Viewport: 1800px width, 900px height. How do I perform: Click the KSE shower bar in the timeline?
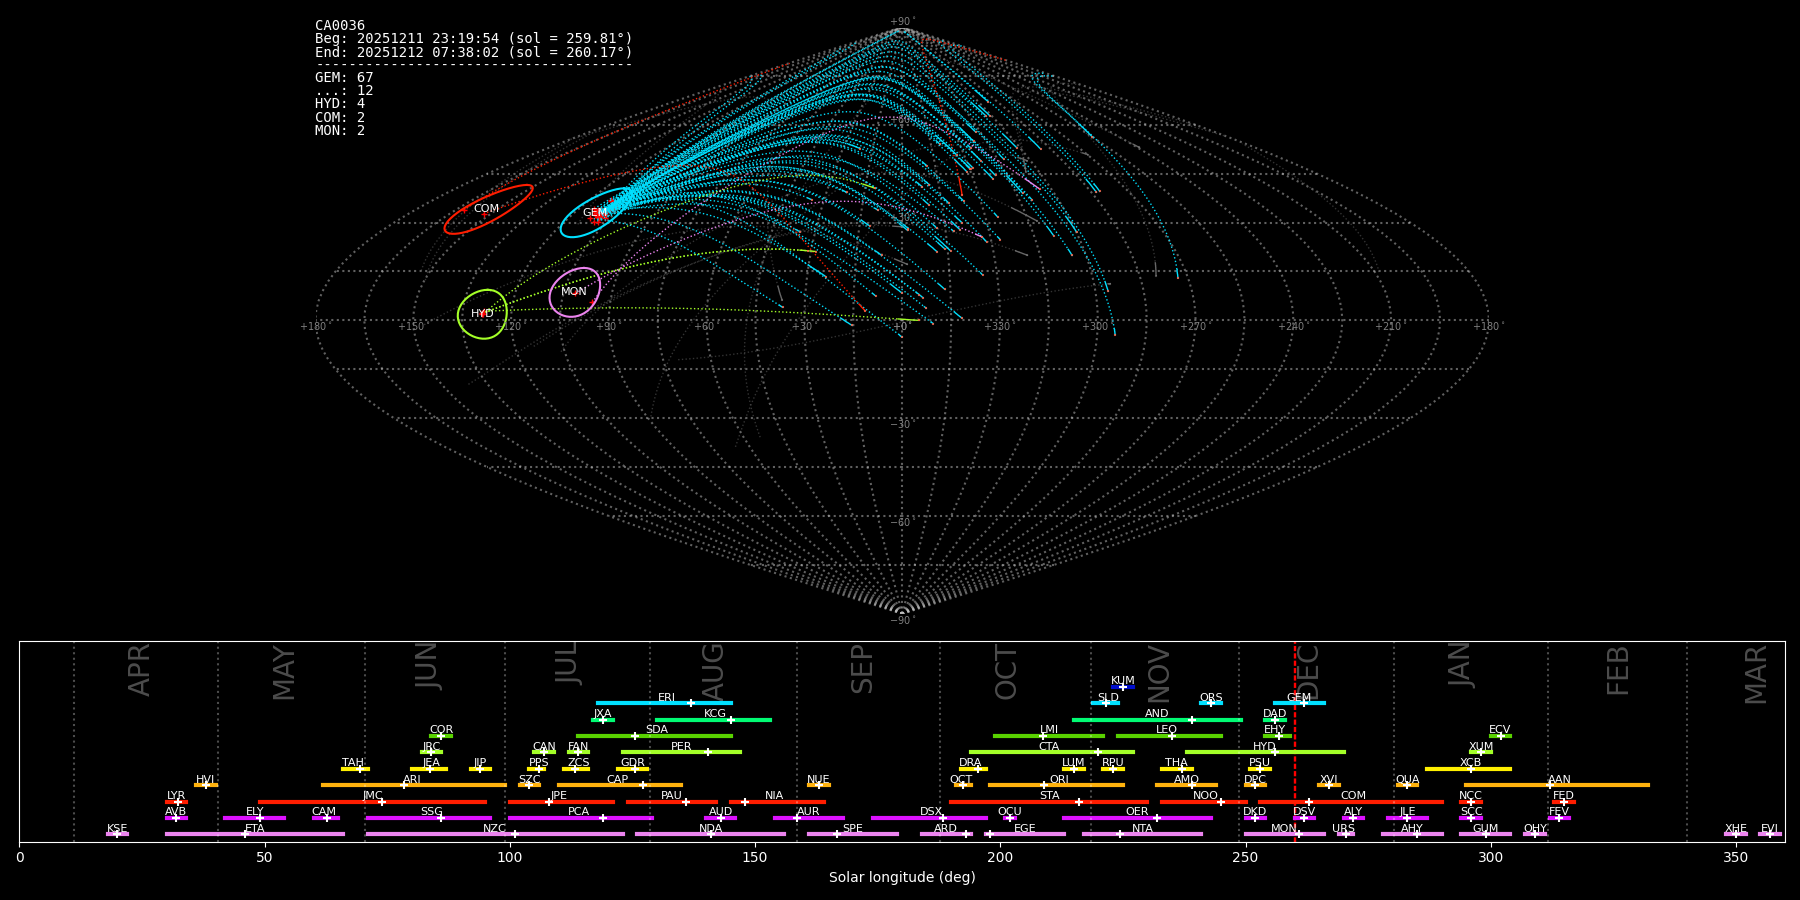point(117,834)
